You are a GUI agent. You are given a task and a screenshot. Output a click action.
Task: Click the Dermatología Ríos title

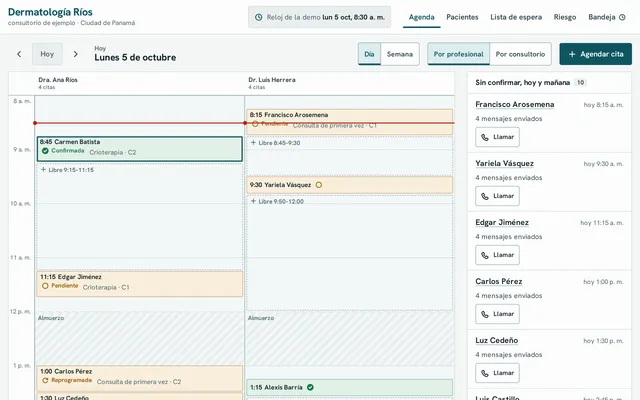tap(50, 12)
